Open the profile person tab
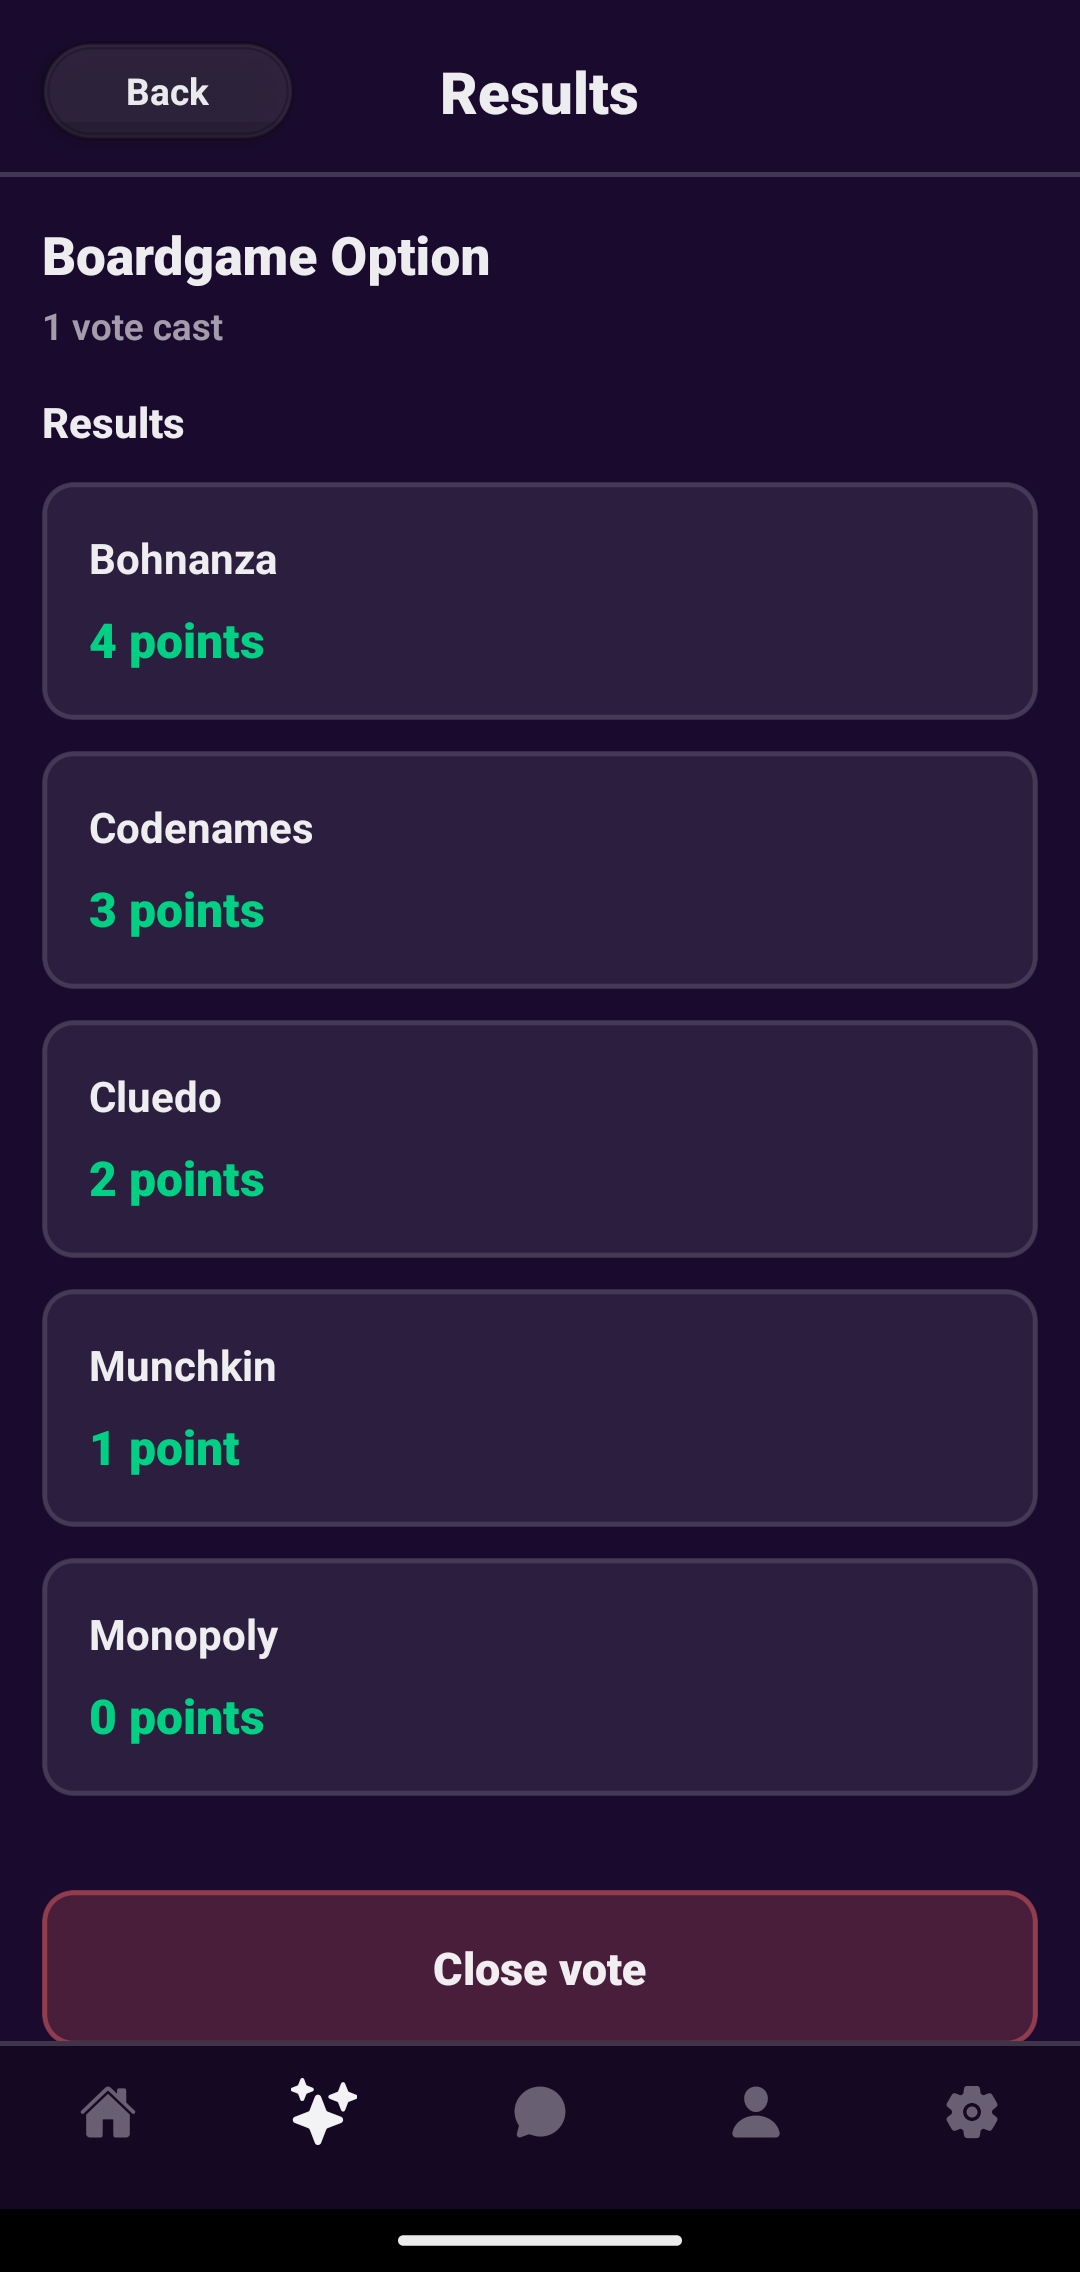1080x2272 pixels. [756, 2112]
